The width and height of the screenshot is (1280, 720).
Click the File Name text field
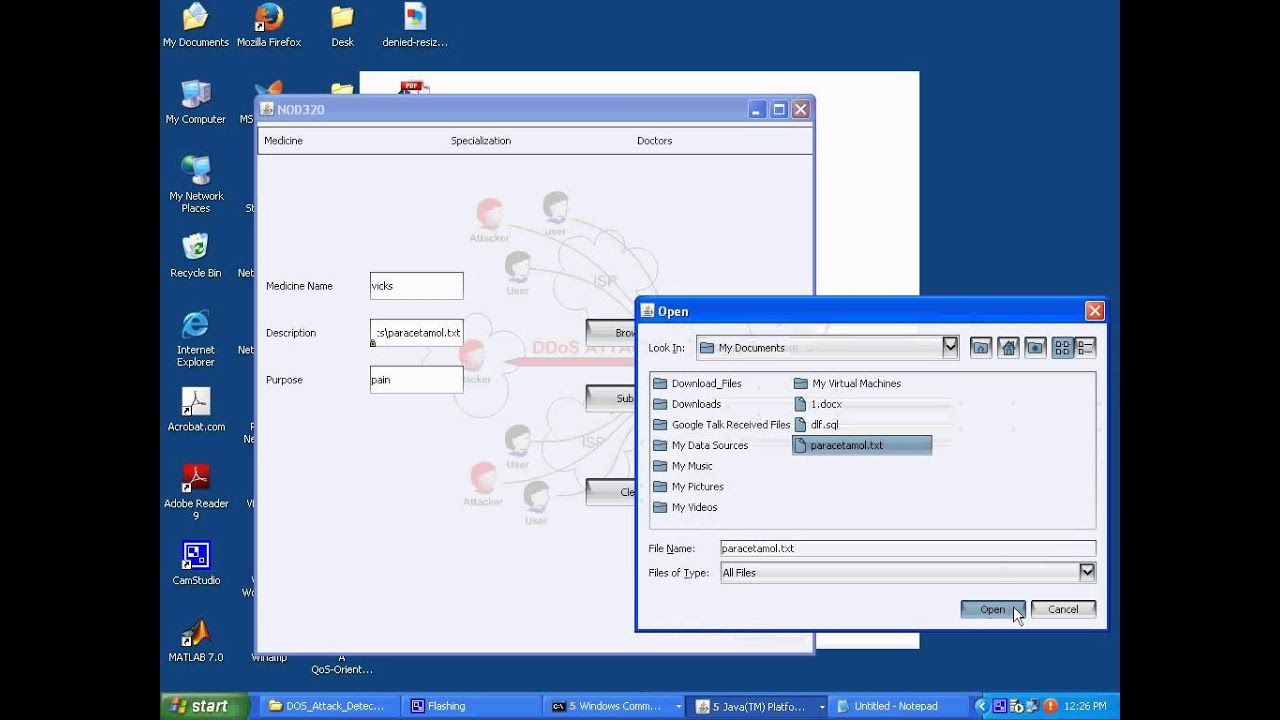point(908,548)
